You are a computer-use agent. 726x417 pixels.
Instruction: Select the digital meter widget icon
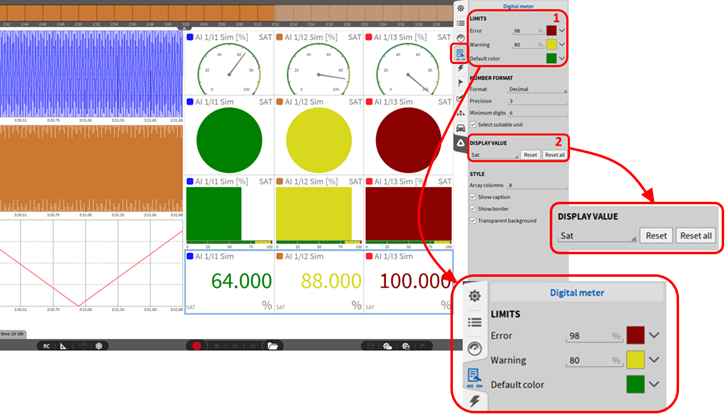point(459,54)
